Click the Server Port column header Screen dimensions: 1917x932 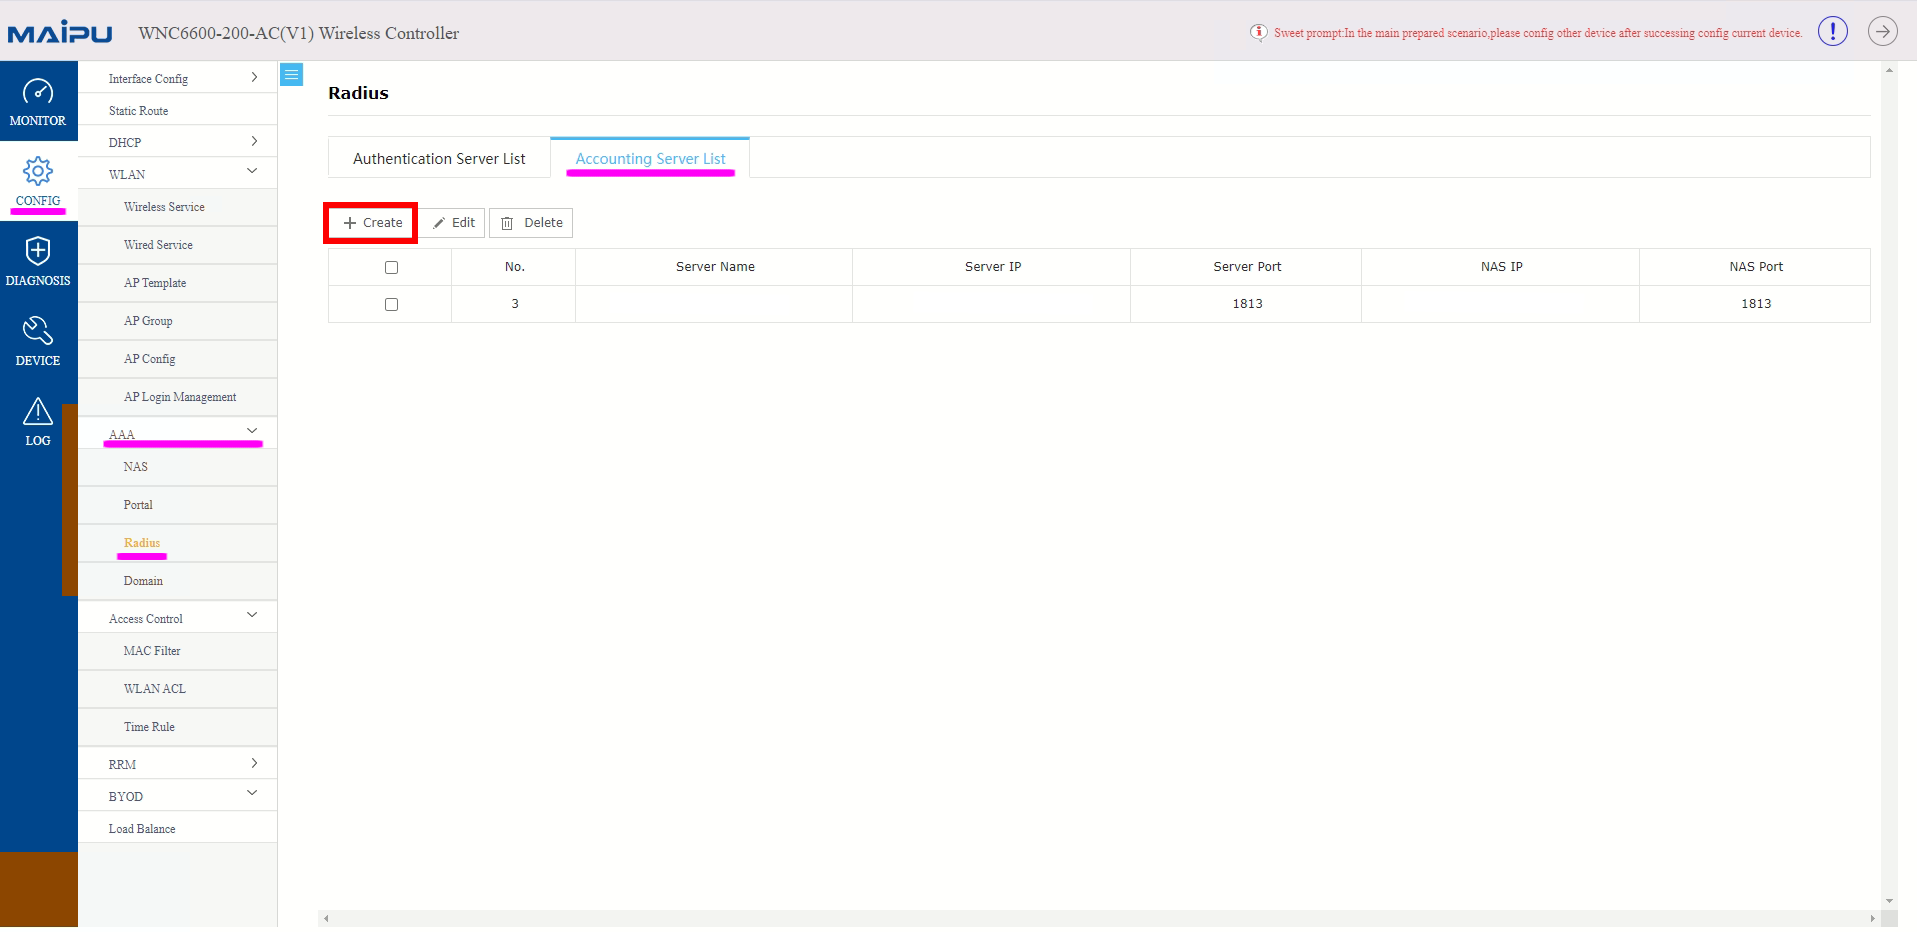[1247, 267]
